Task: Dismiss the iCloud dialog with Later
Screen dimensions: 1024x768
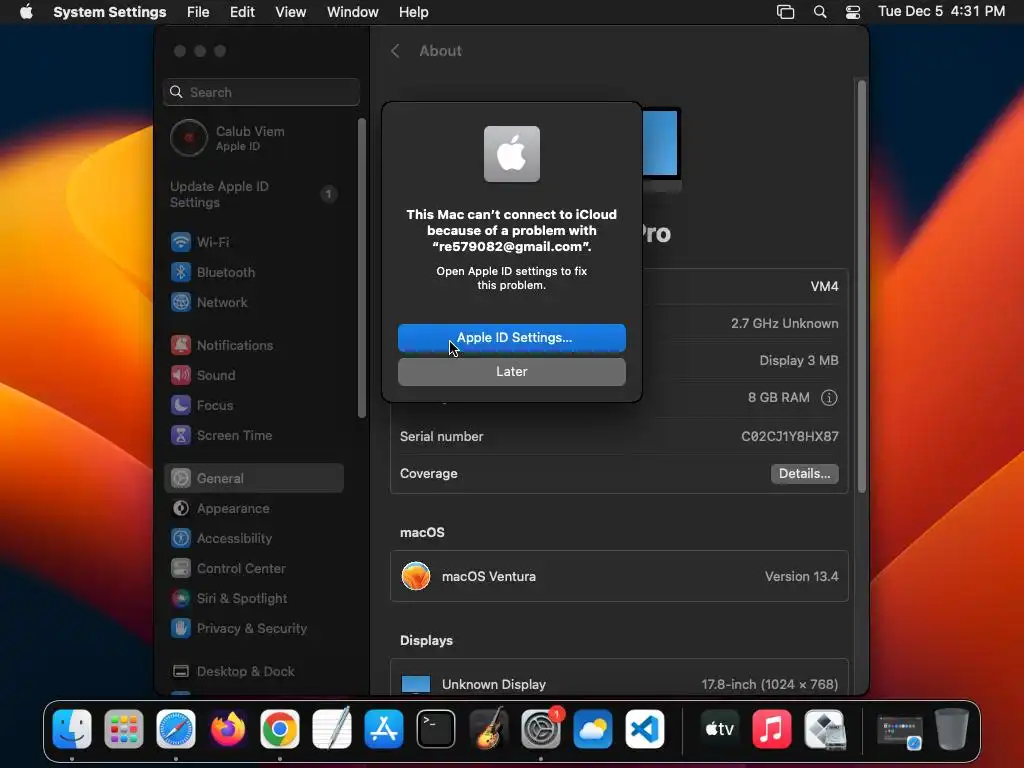Action: click(511, 372)
